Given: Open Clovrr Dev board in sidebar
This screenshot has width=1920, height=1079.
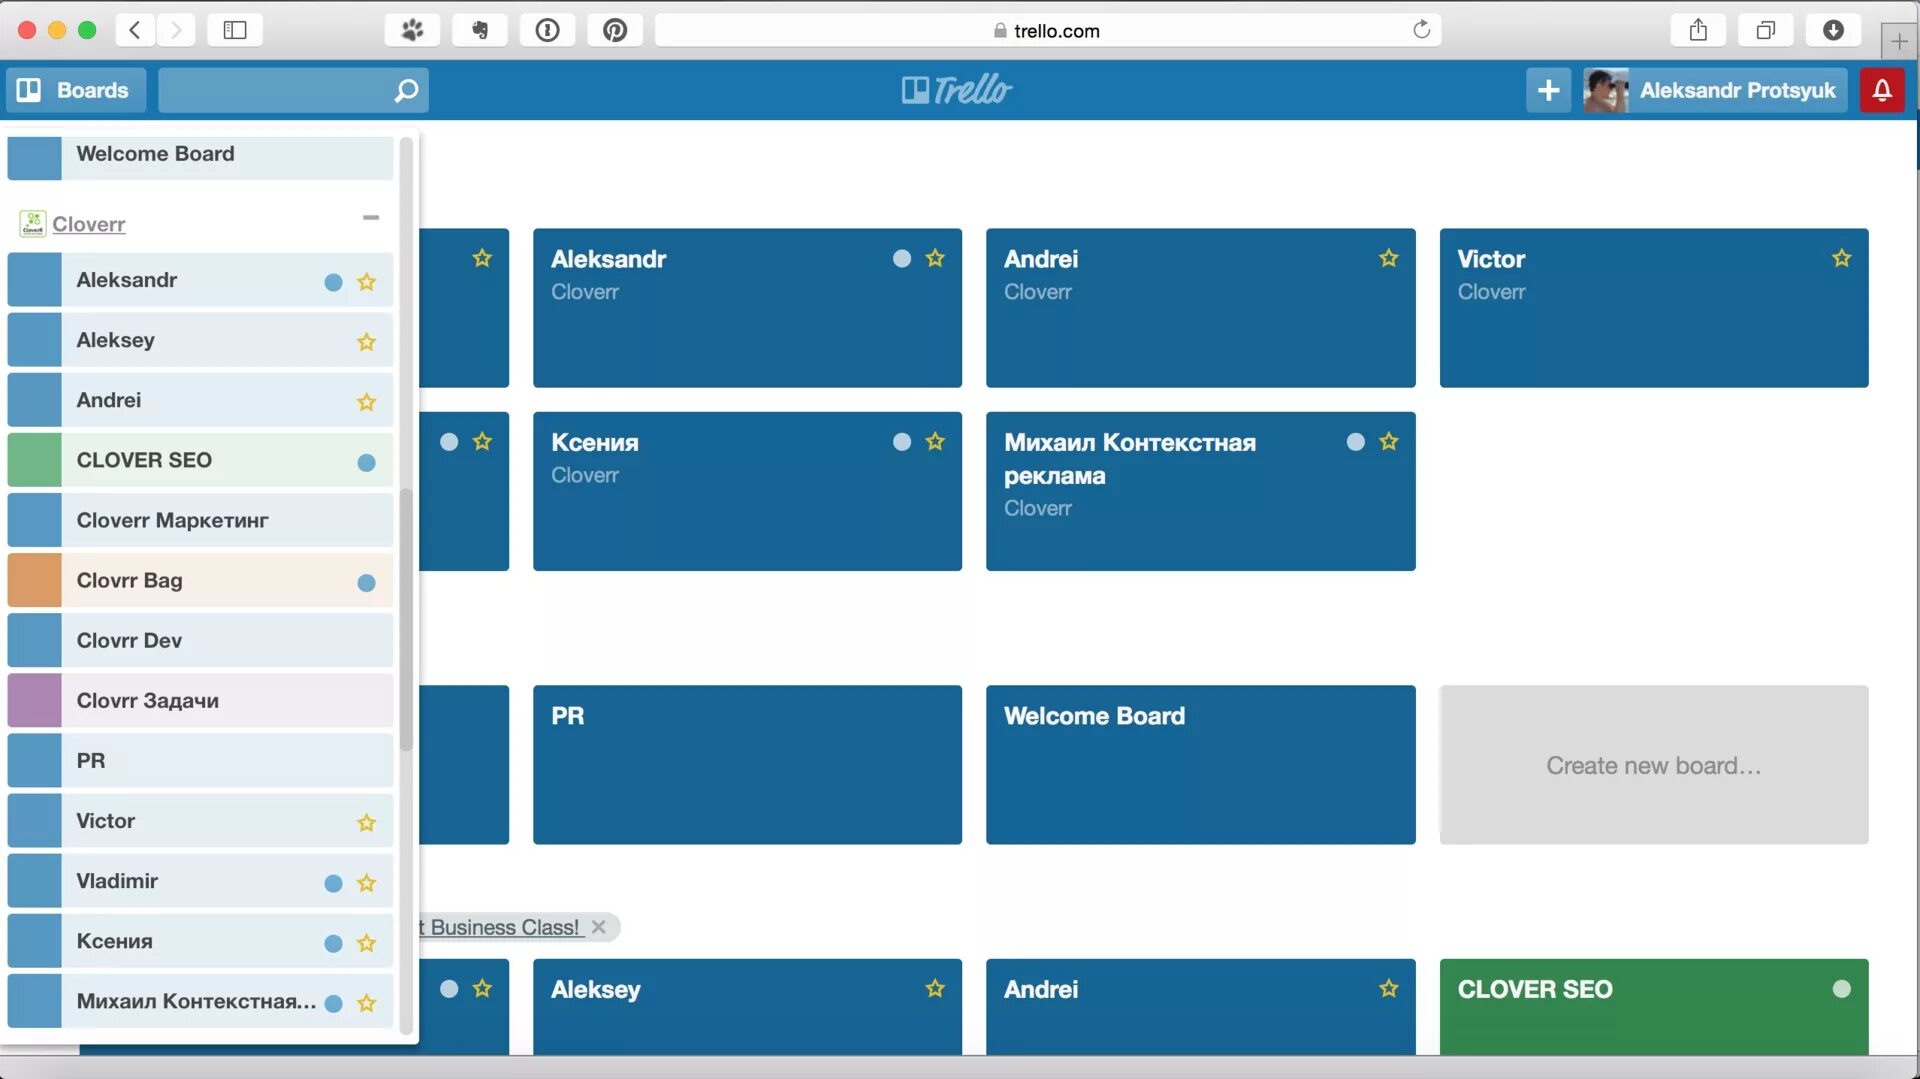Looking at the screenshot, I should 200,640.
